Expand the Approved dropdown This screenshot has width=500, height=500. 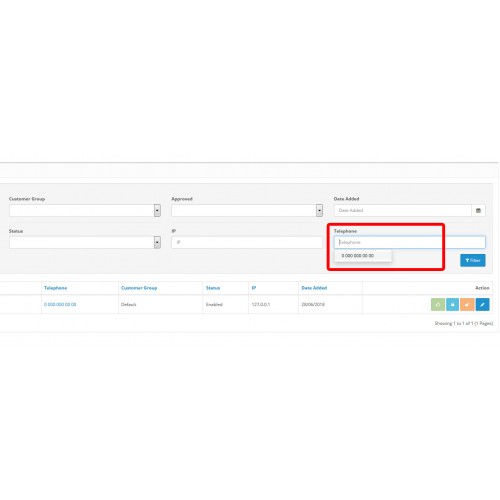click(247, 210)
